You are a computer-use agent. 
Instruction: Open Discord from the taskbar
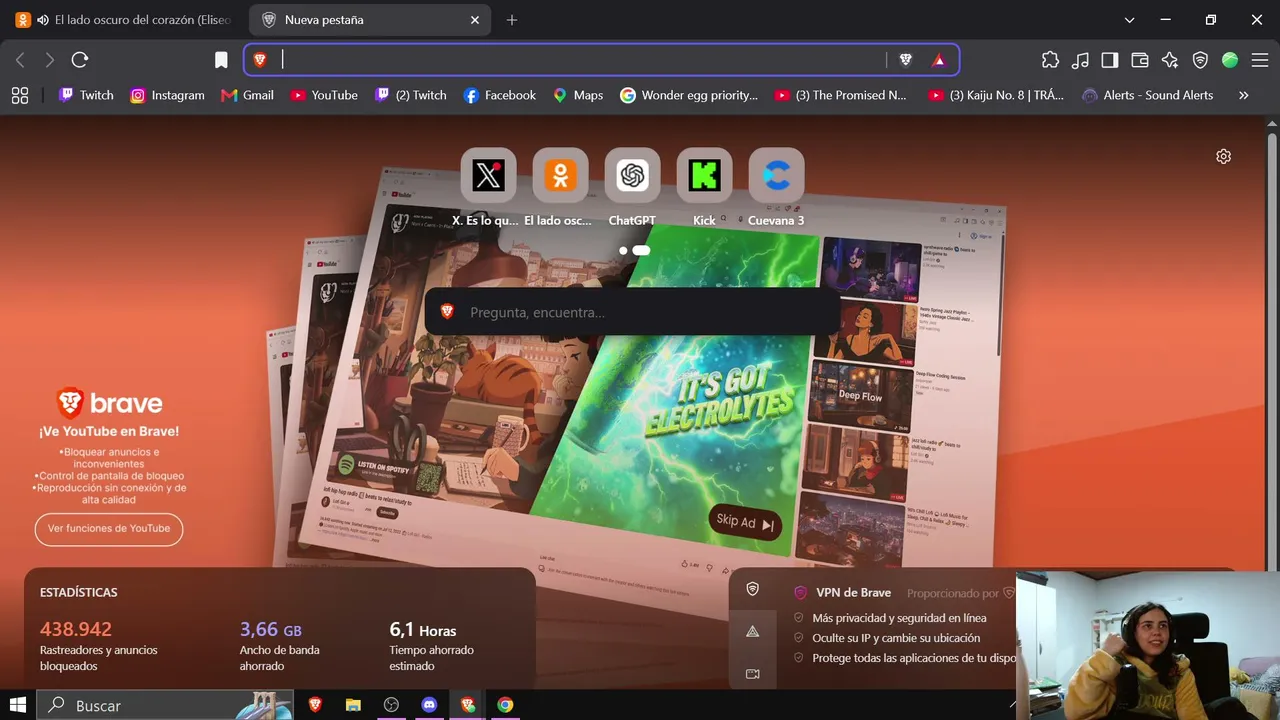pyautogui.click(x=429, y=705)
